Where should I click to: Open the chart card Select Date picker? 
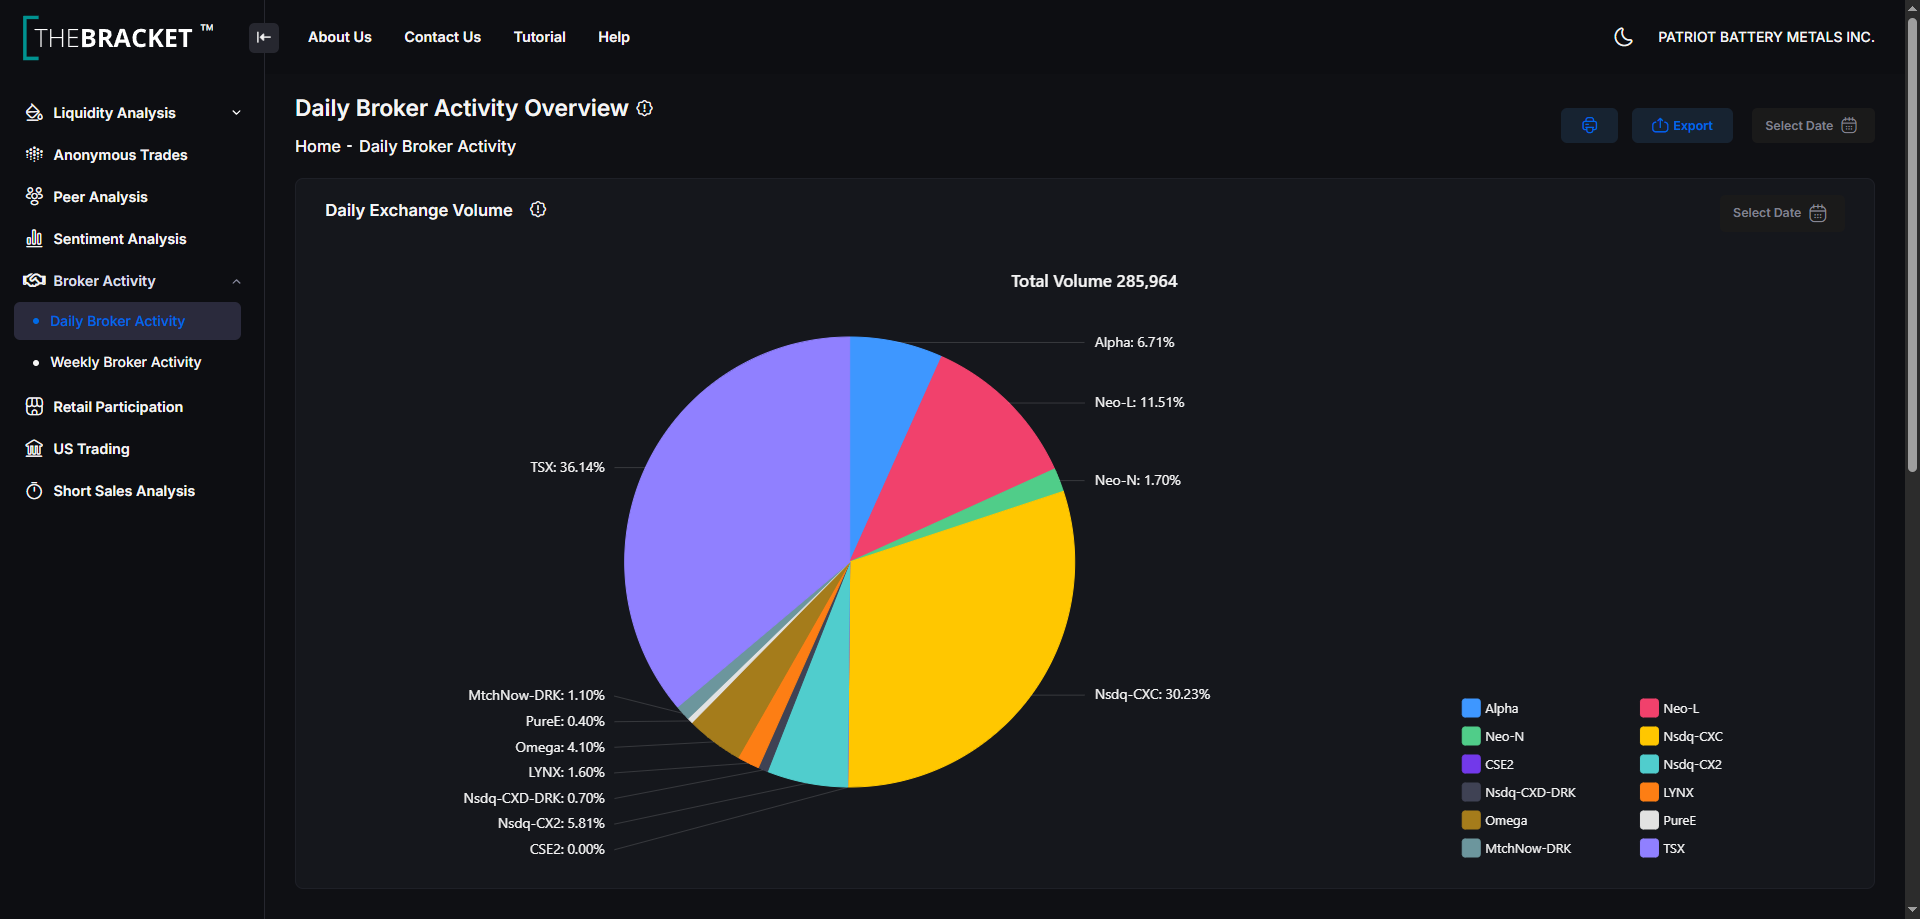1782,213
